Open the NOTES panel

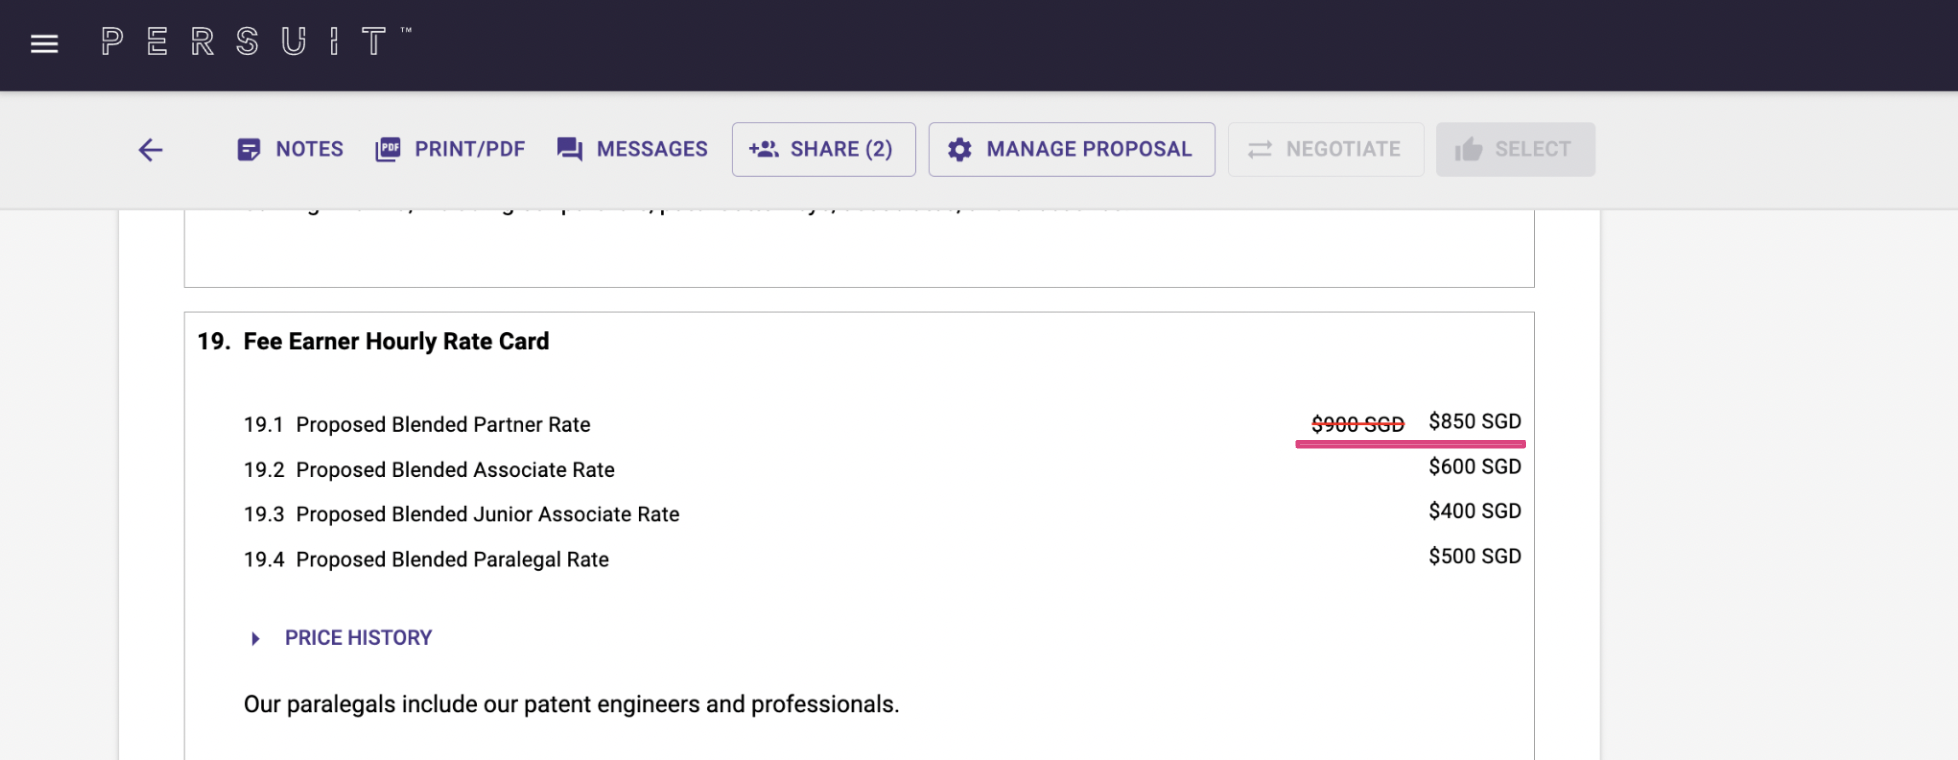[x=290, y=150]
